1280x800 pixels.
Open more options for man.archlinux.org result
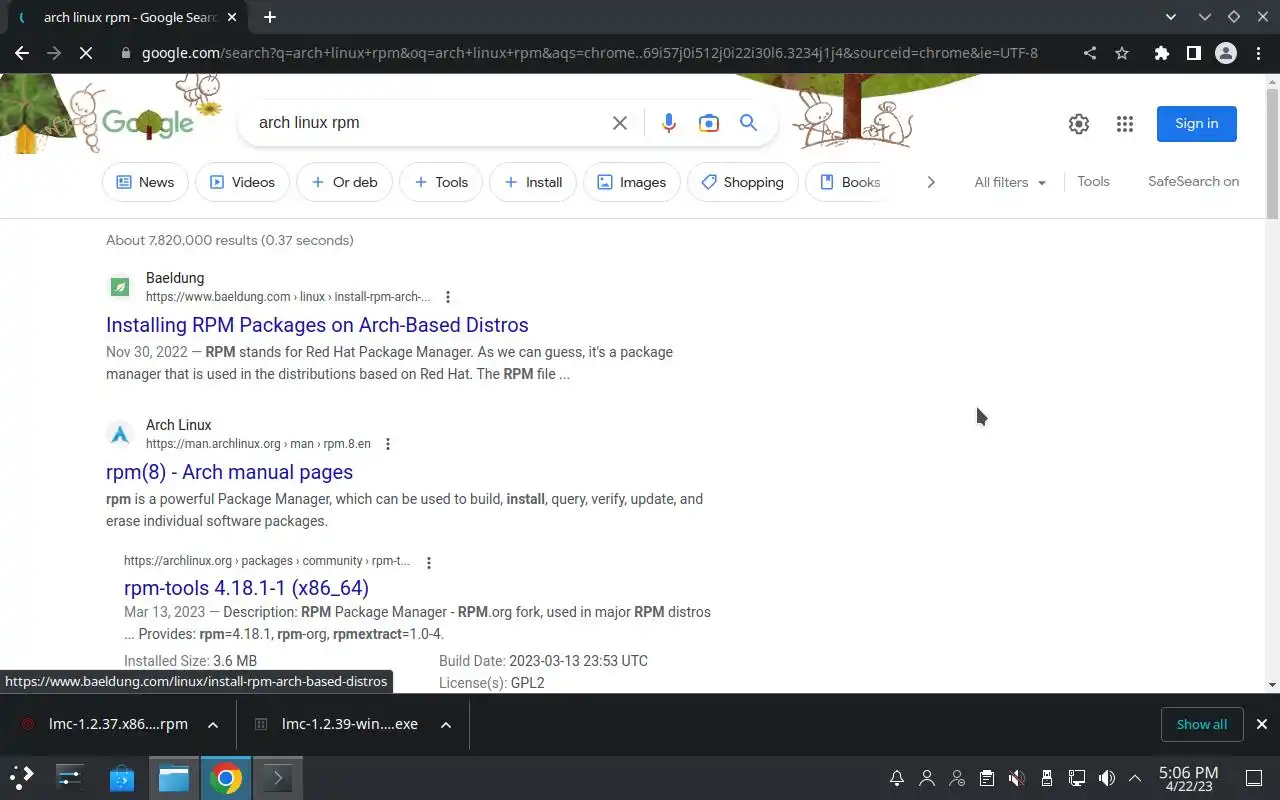[x=388, y=444]
